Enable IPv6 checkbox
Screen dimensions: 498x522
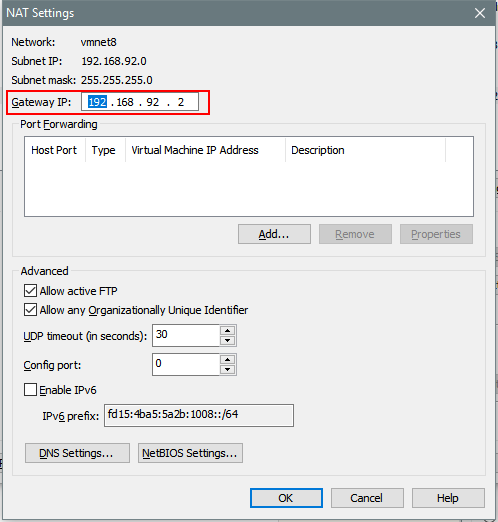(30, 389)
